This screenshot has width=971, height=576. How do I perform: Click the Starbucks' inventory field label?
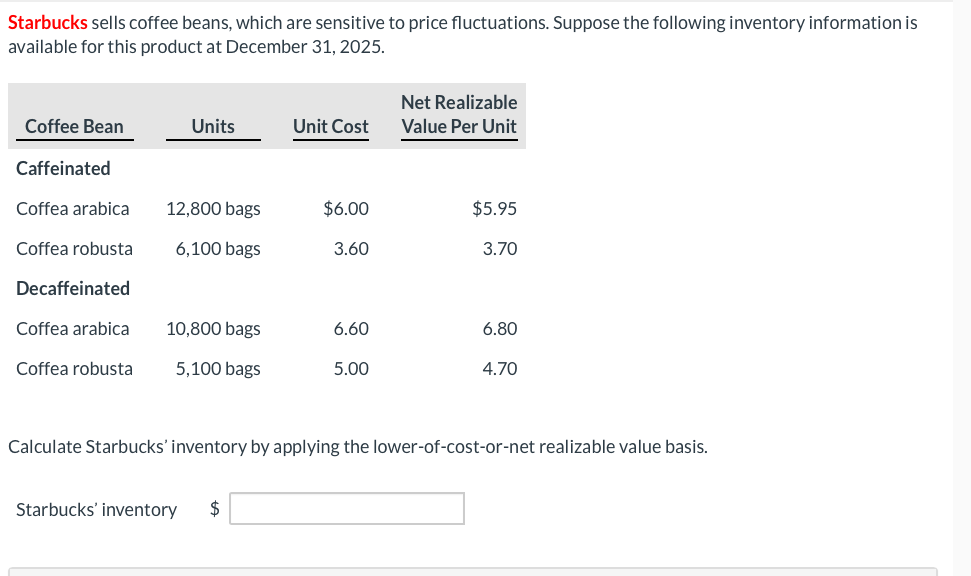coord(96,510)
